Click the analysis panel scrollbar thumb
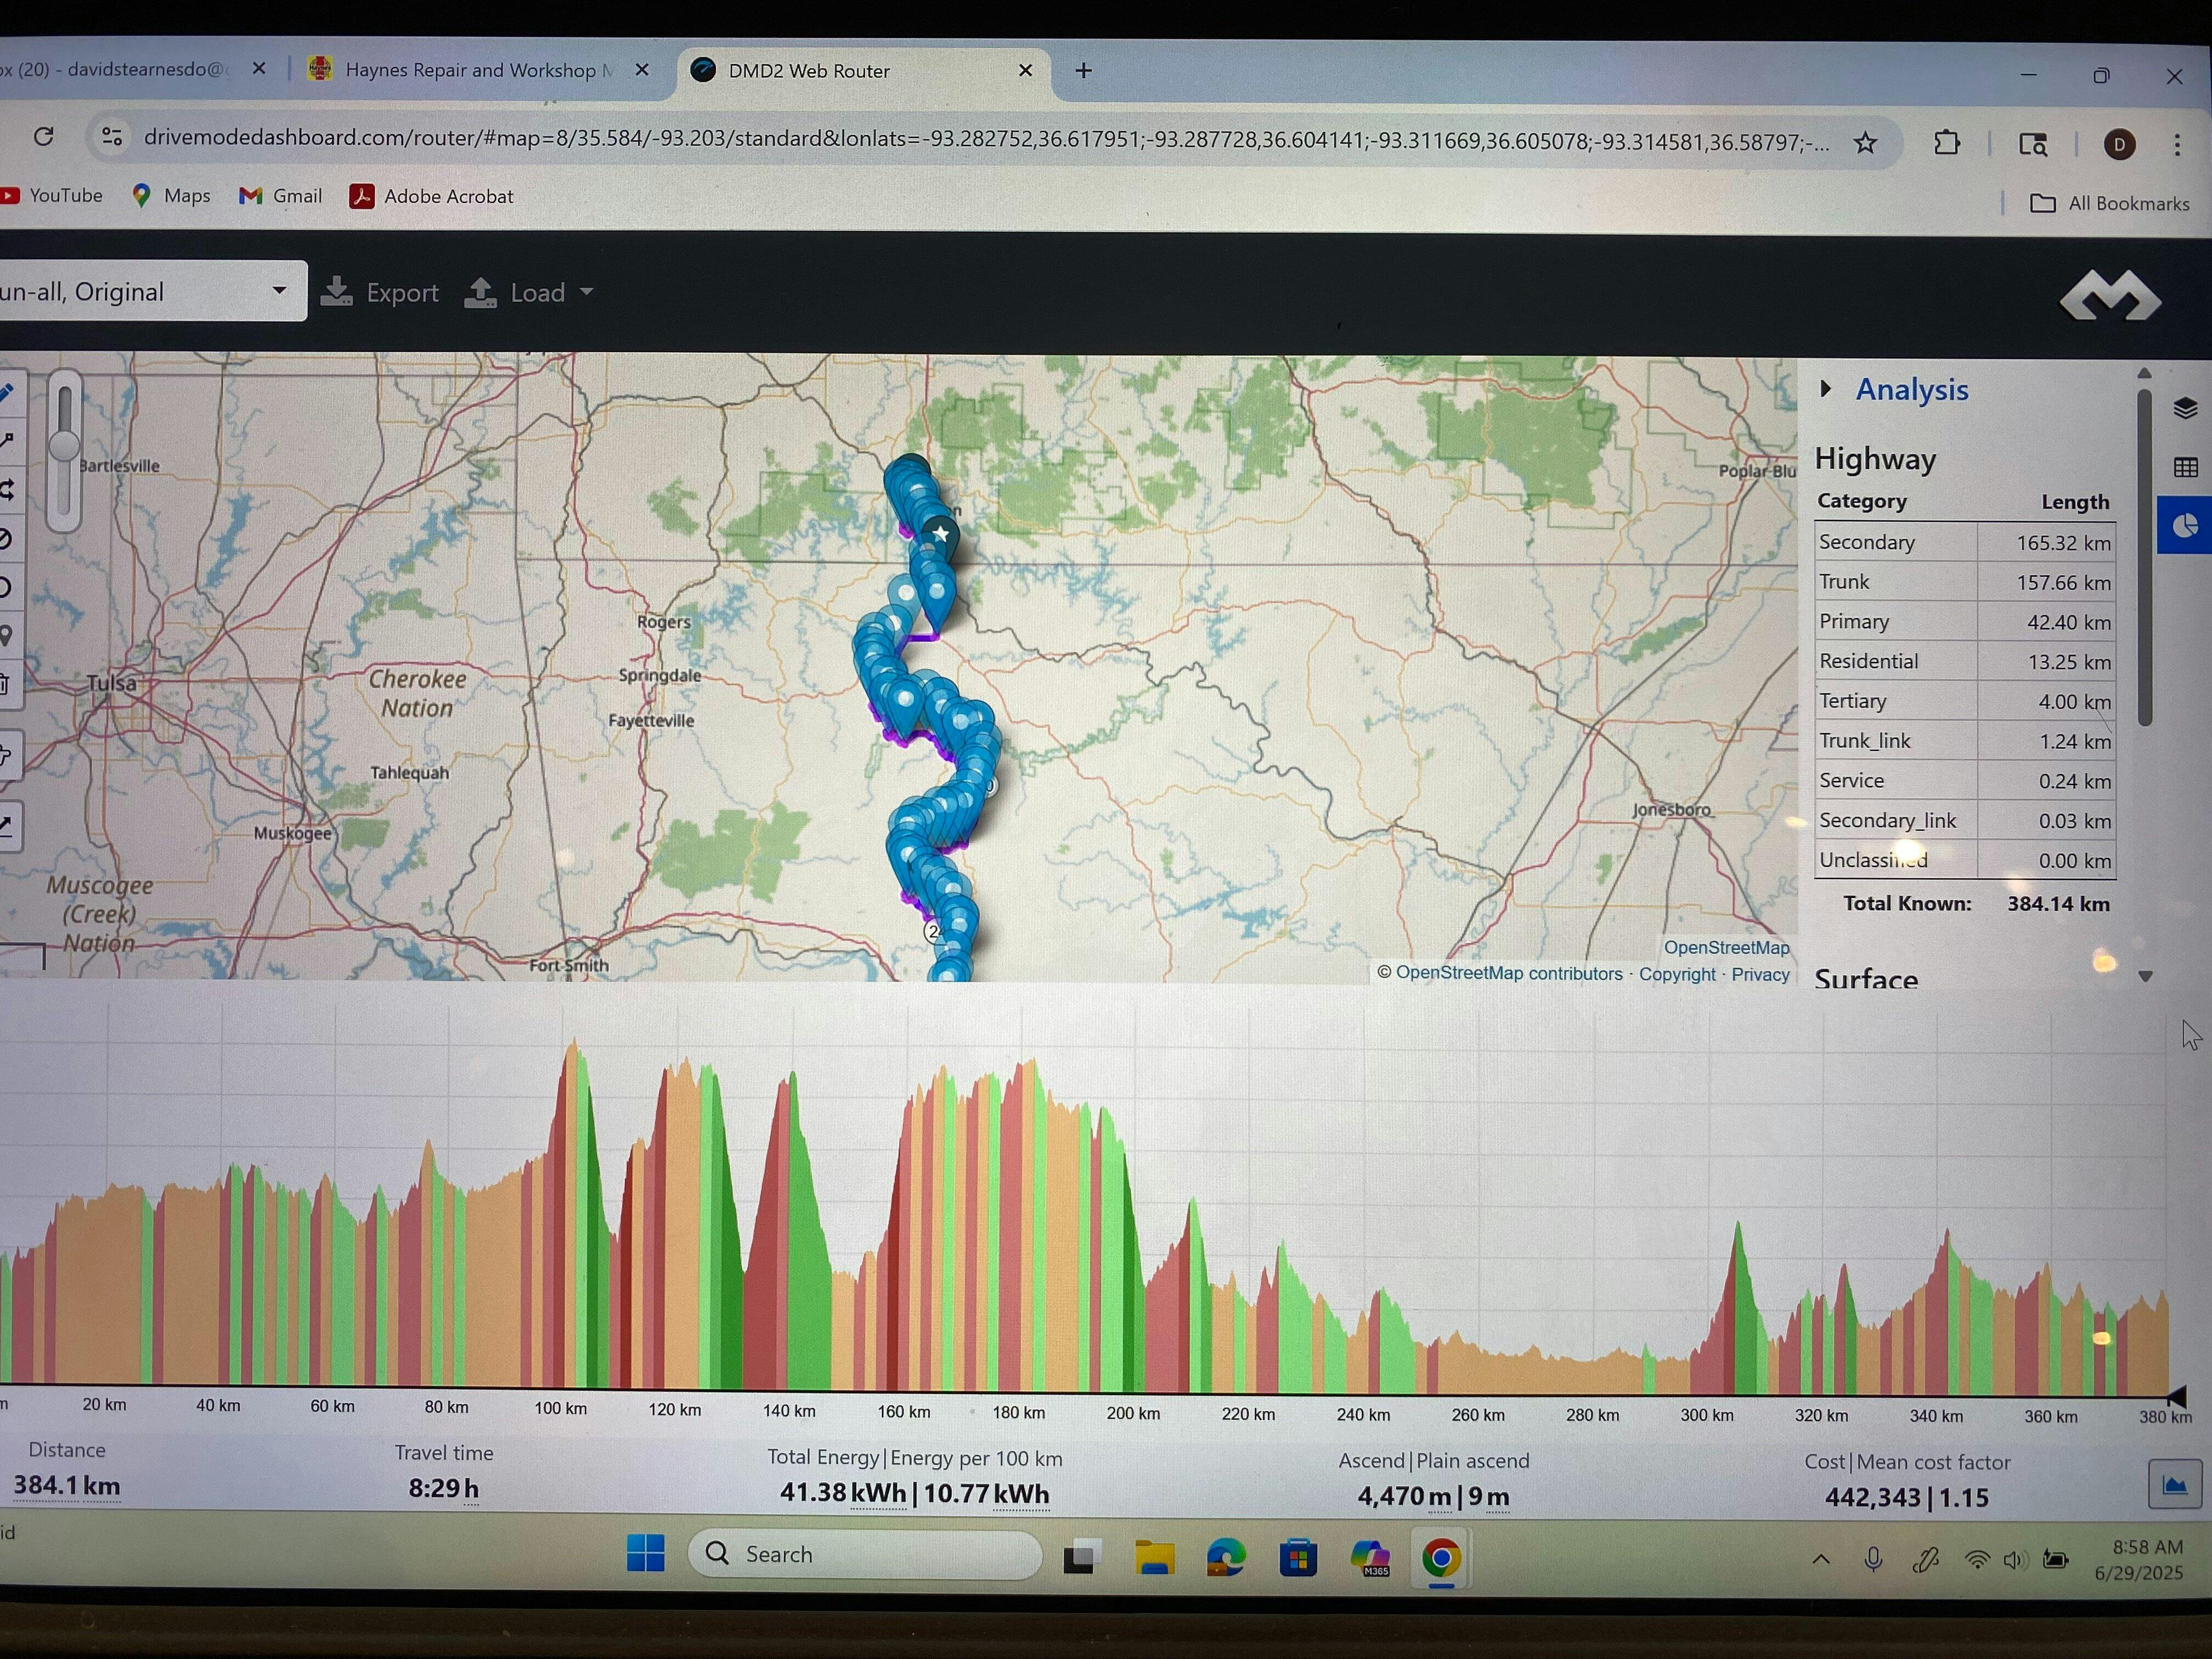The width and height of the screenshot is (2212, 1659). pos(2145,557)
